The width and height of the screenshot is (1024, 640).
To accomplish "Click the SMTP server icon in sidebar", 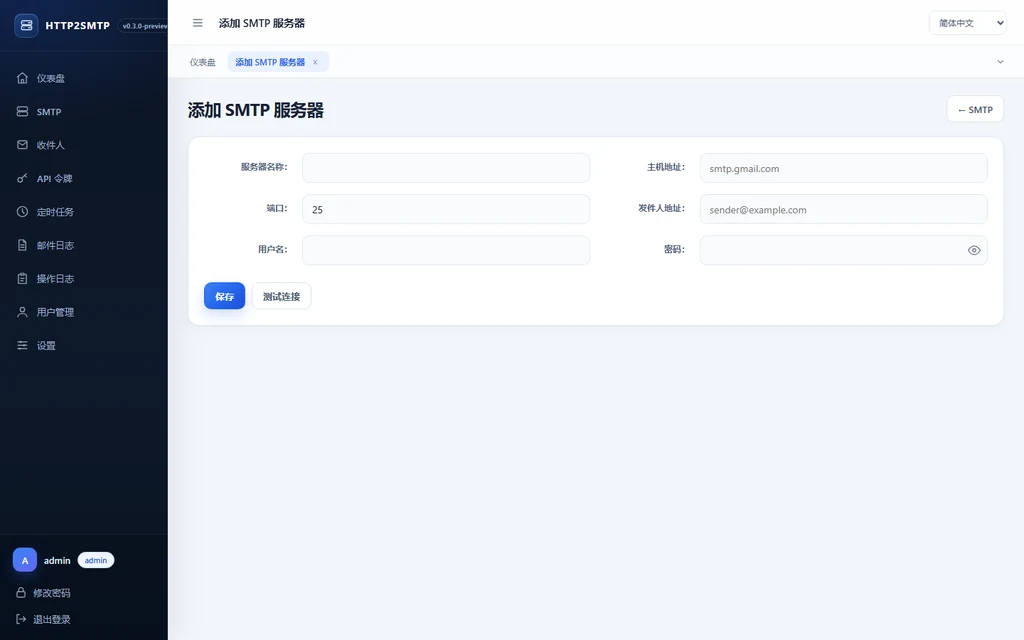I will coord(22,112).
